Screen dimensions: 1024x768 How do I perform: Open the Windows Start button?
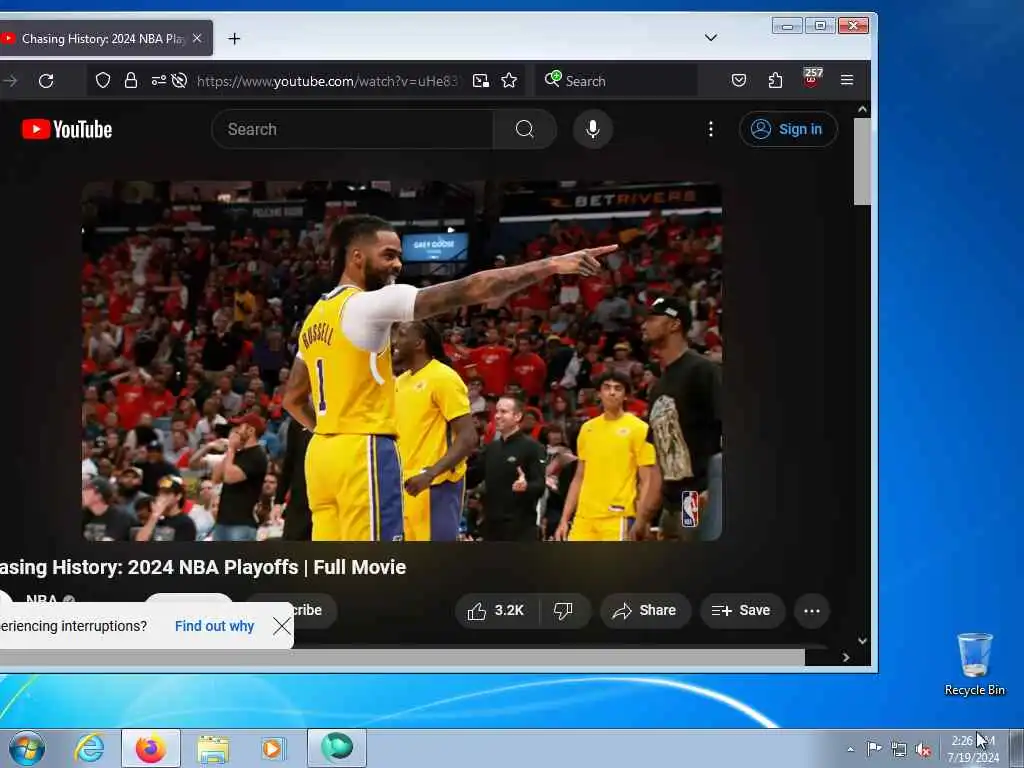pos(27,748)
